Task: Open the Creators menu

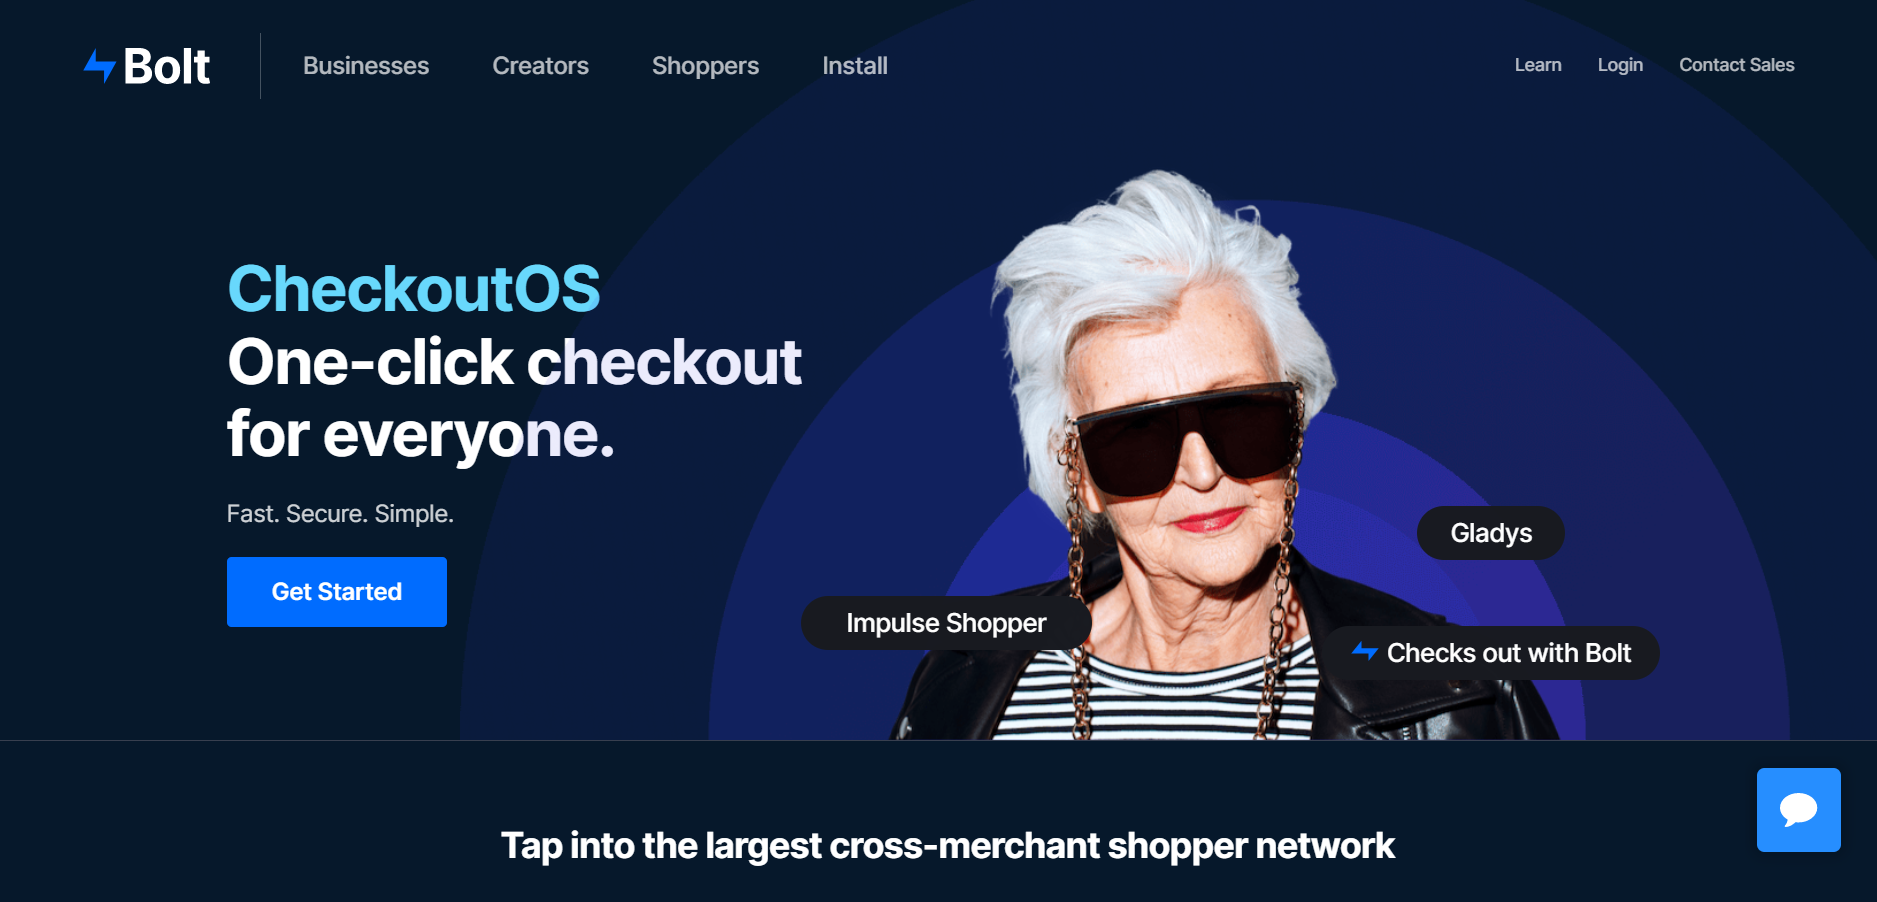Action: (540, 66)
